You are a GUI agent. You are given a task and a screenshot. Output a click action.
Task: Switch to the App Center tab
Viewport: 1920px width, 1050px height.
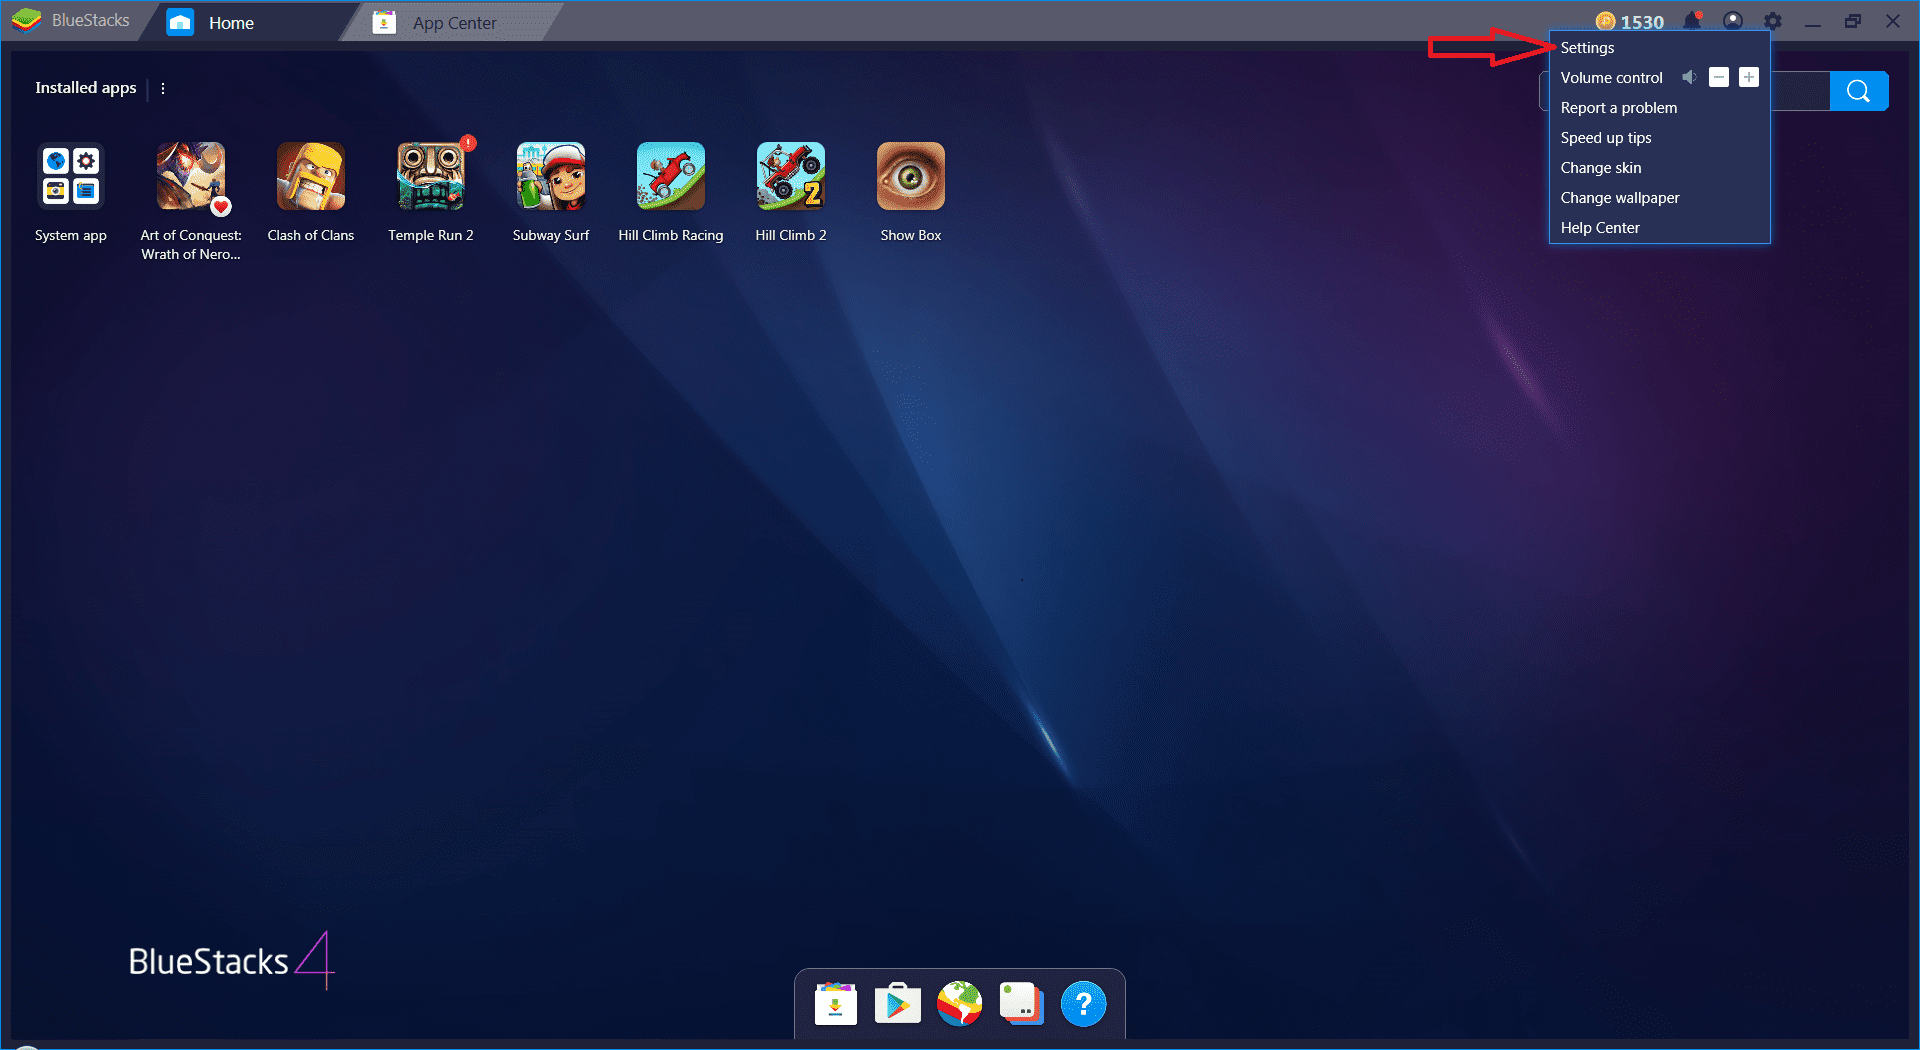point(453,23)
